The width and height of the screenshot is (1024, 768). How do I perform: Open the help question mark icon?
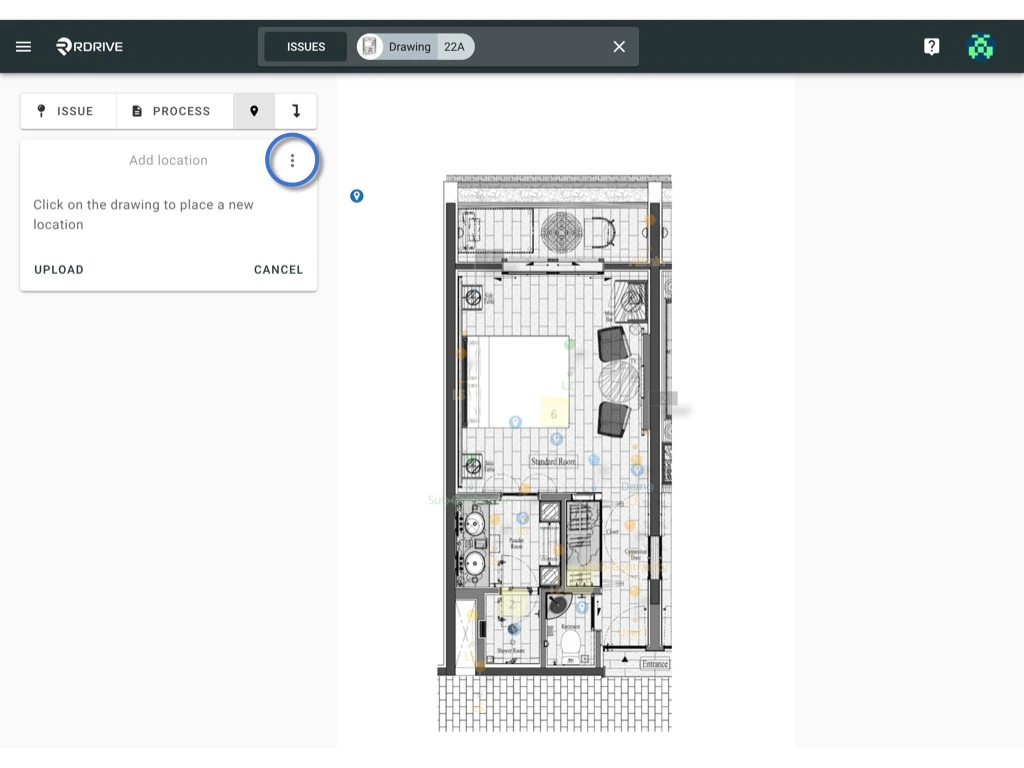(x=931, y=46)
